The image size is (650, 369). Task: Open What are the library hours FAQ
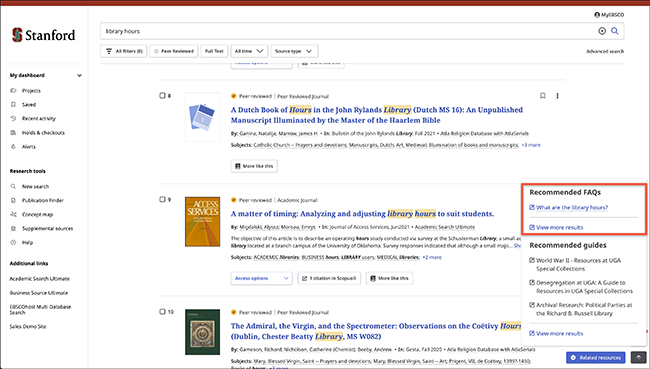coord(572,208)
